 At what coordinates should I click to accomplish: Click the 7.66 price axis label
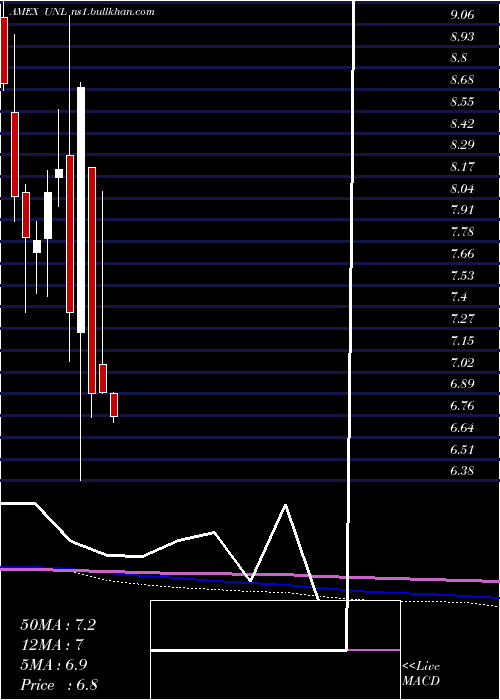(x=462, y=254)
